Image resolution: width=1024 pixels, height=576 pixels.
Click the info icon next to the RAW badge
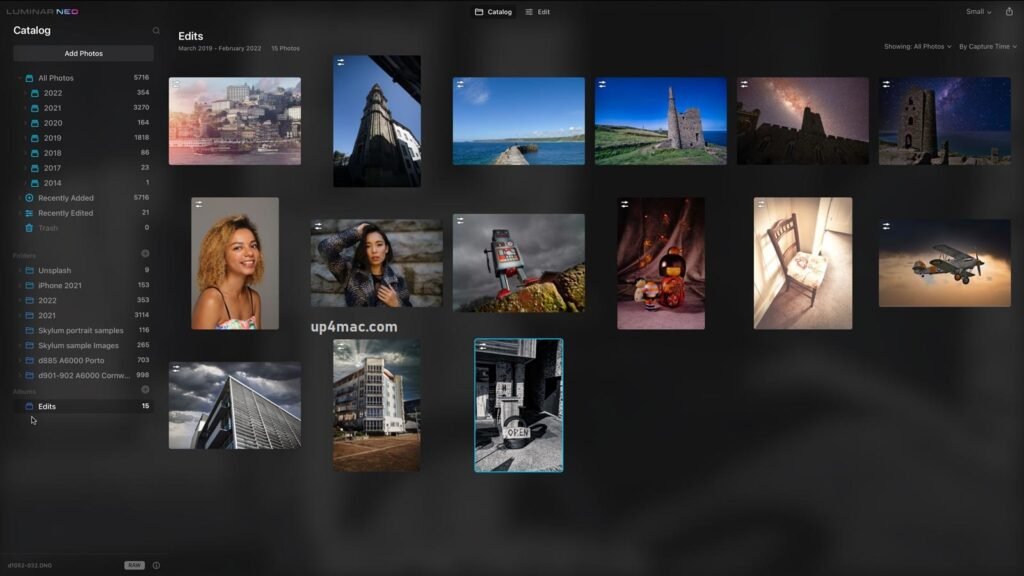(x=158, y=564)
